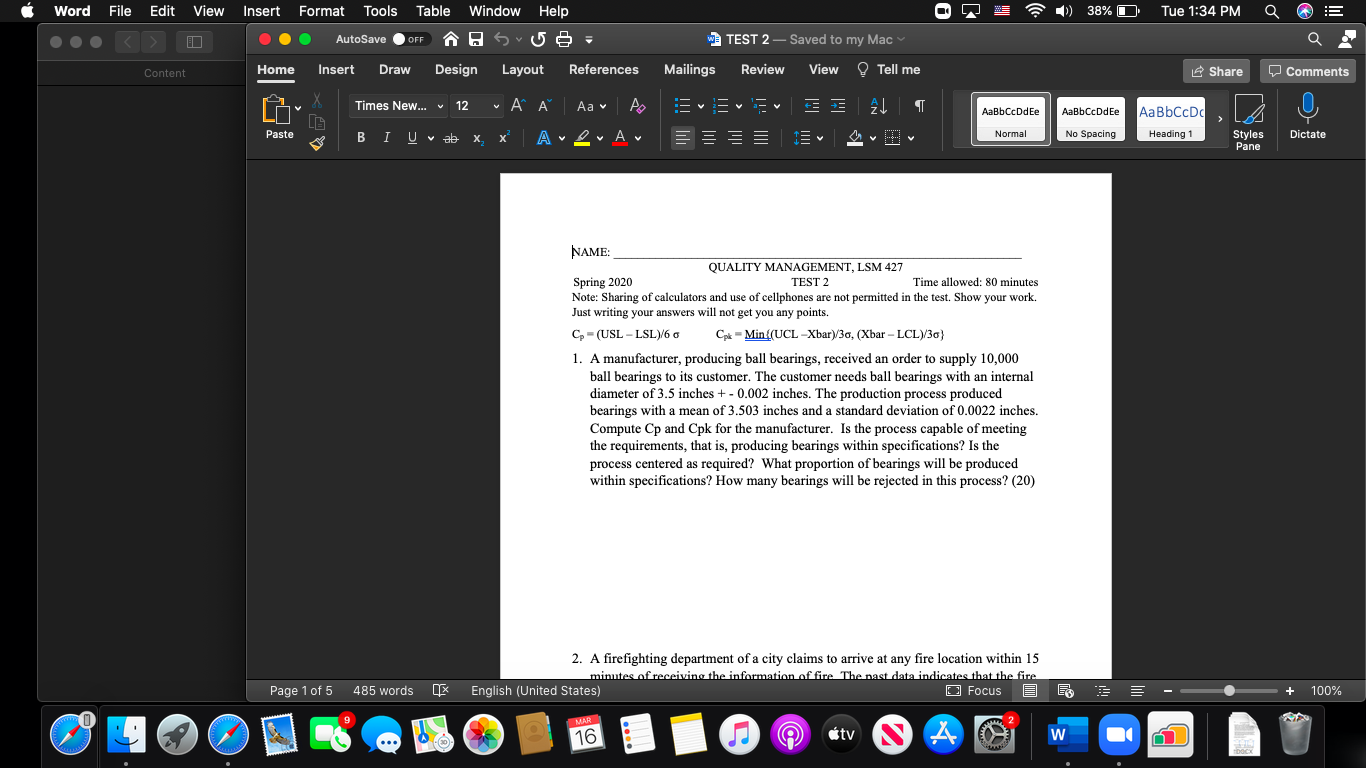The width and height of the screenshot is (1366, 768).
Task: Enable Focus mode in the status bar
Action: click(974, 690)
